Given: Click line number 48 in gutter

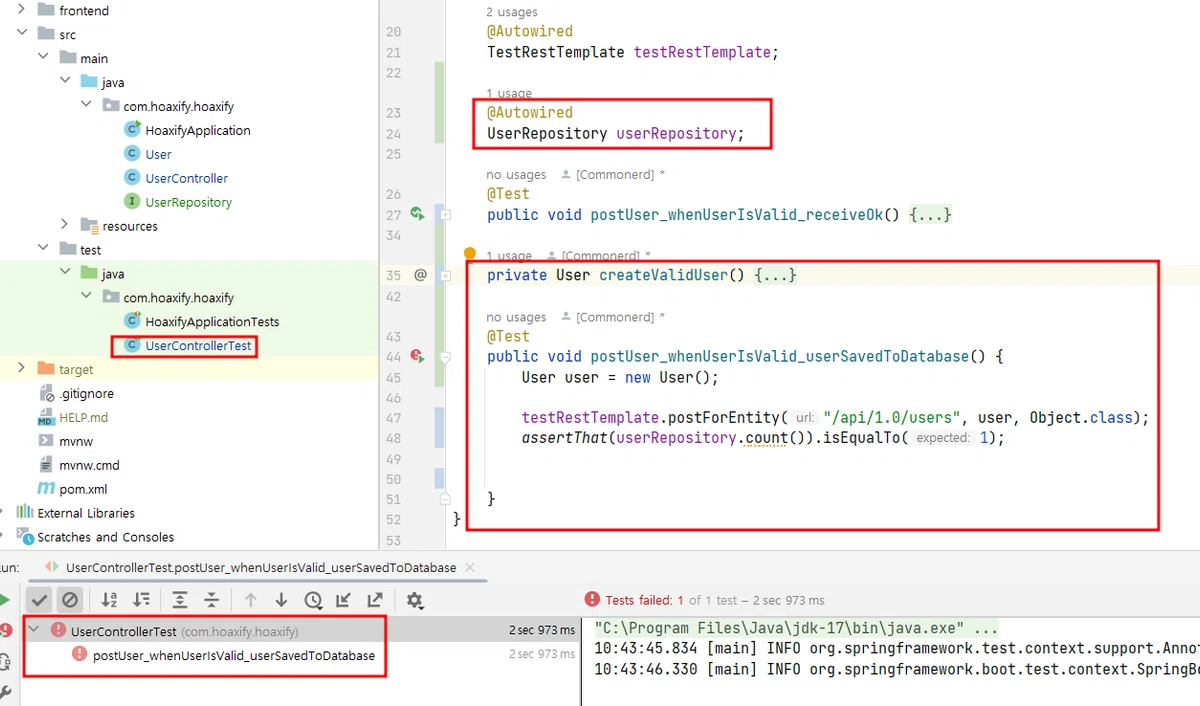Looking at the screenshot, I should point(393,438).
